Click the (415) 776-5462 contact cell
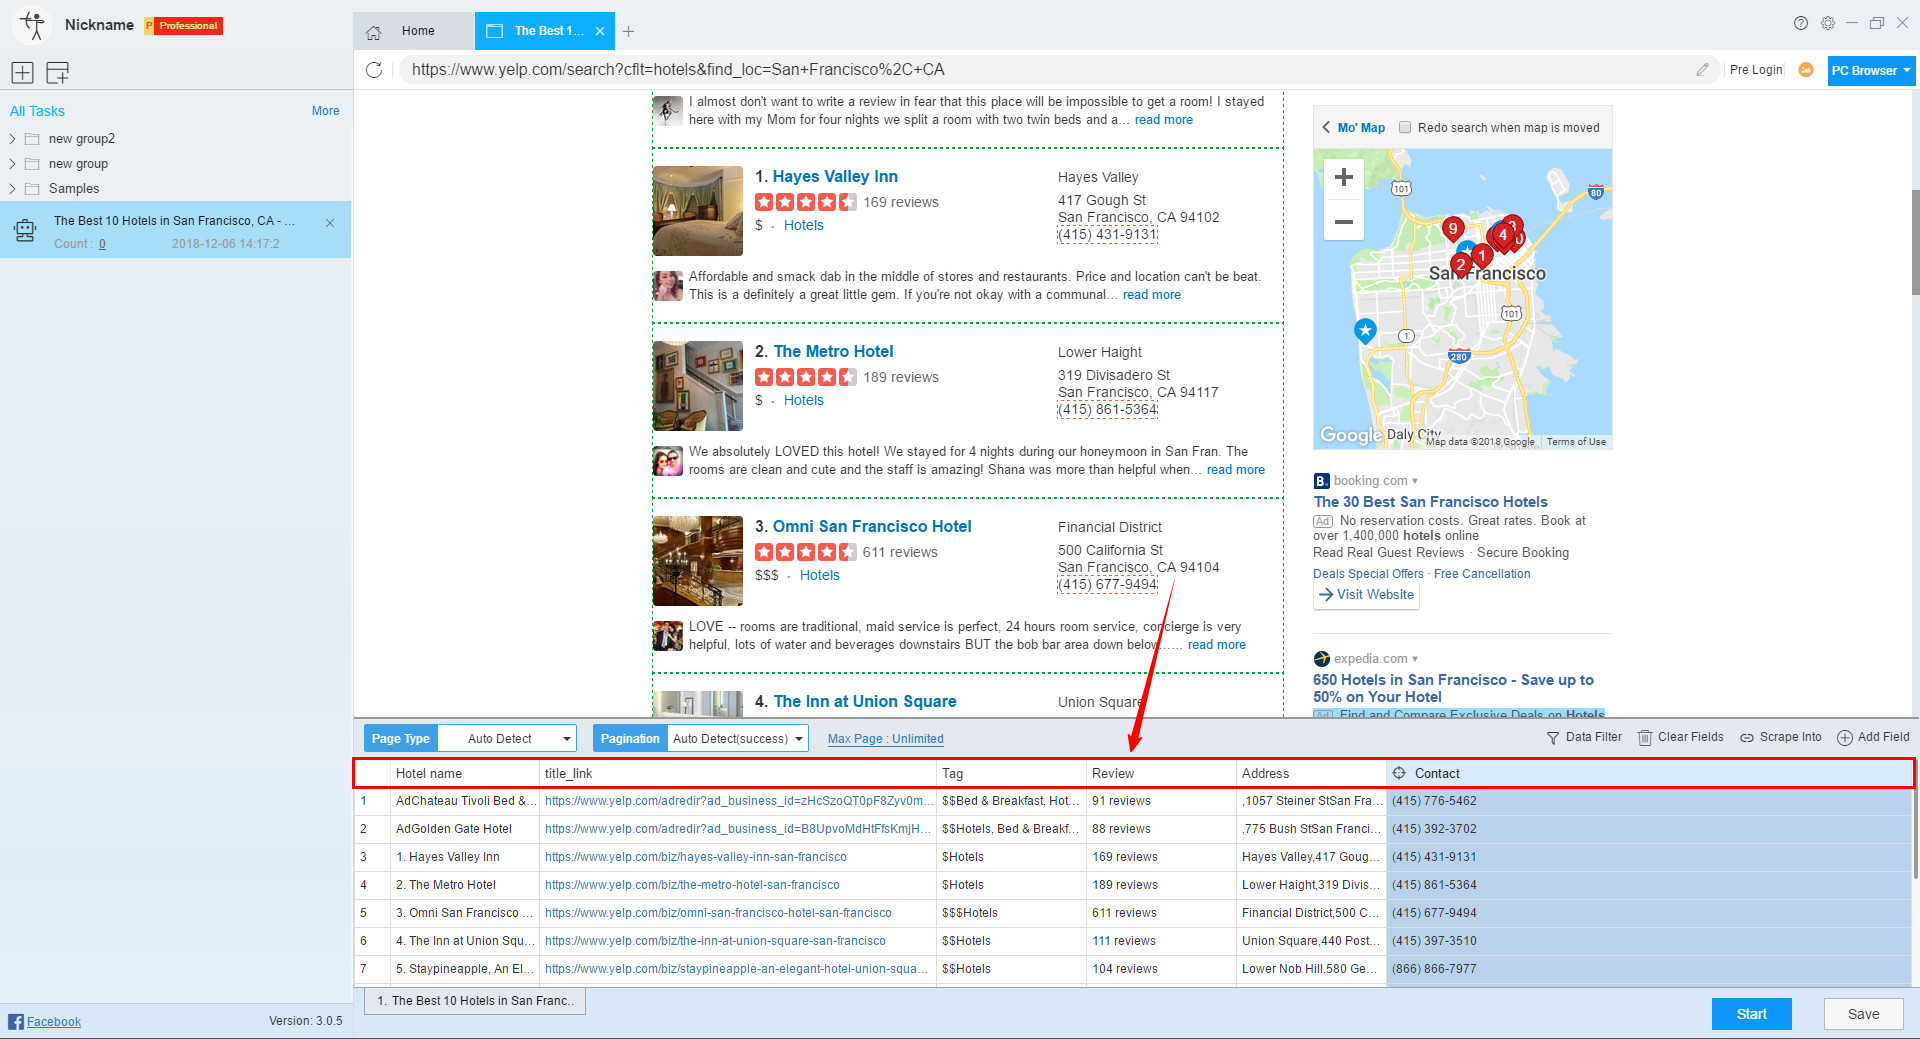 [x=1648, y=801]
